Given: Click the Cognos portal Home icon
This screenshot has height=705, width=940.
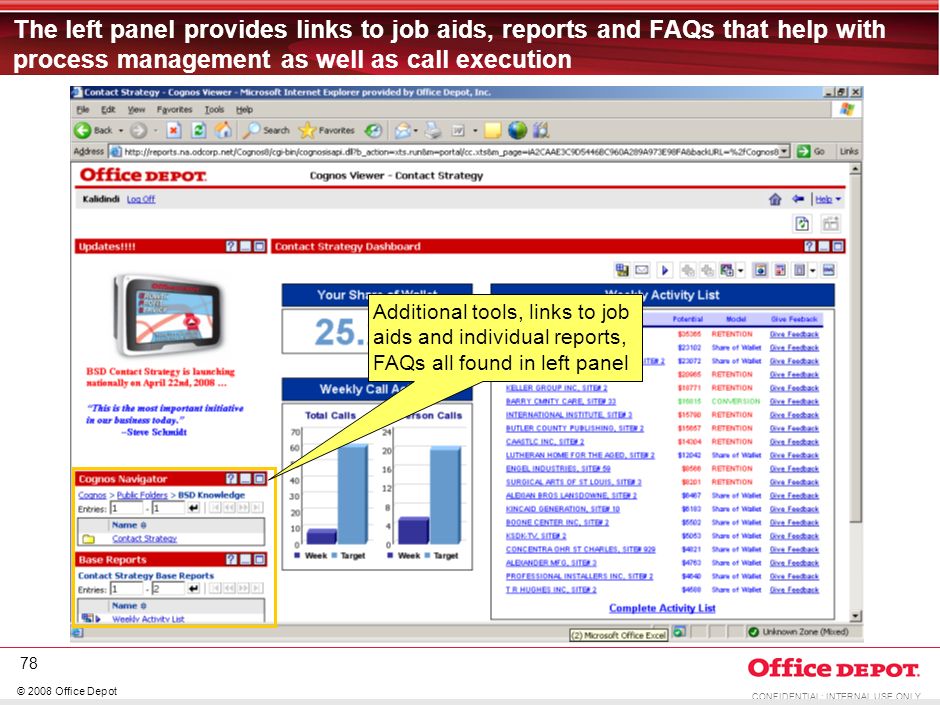Looking at the screenshot, I should tap(775, 199).
